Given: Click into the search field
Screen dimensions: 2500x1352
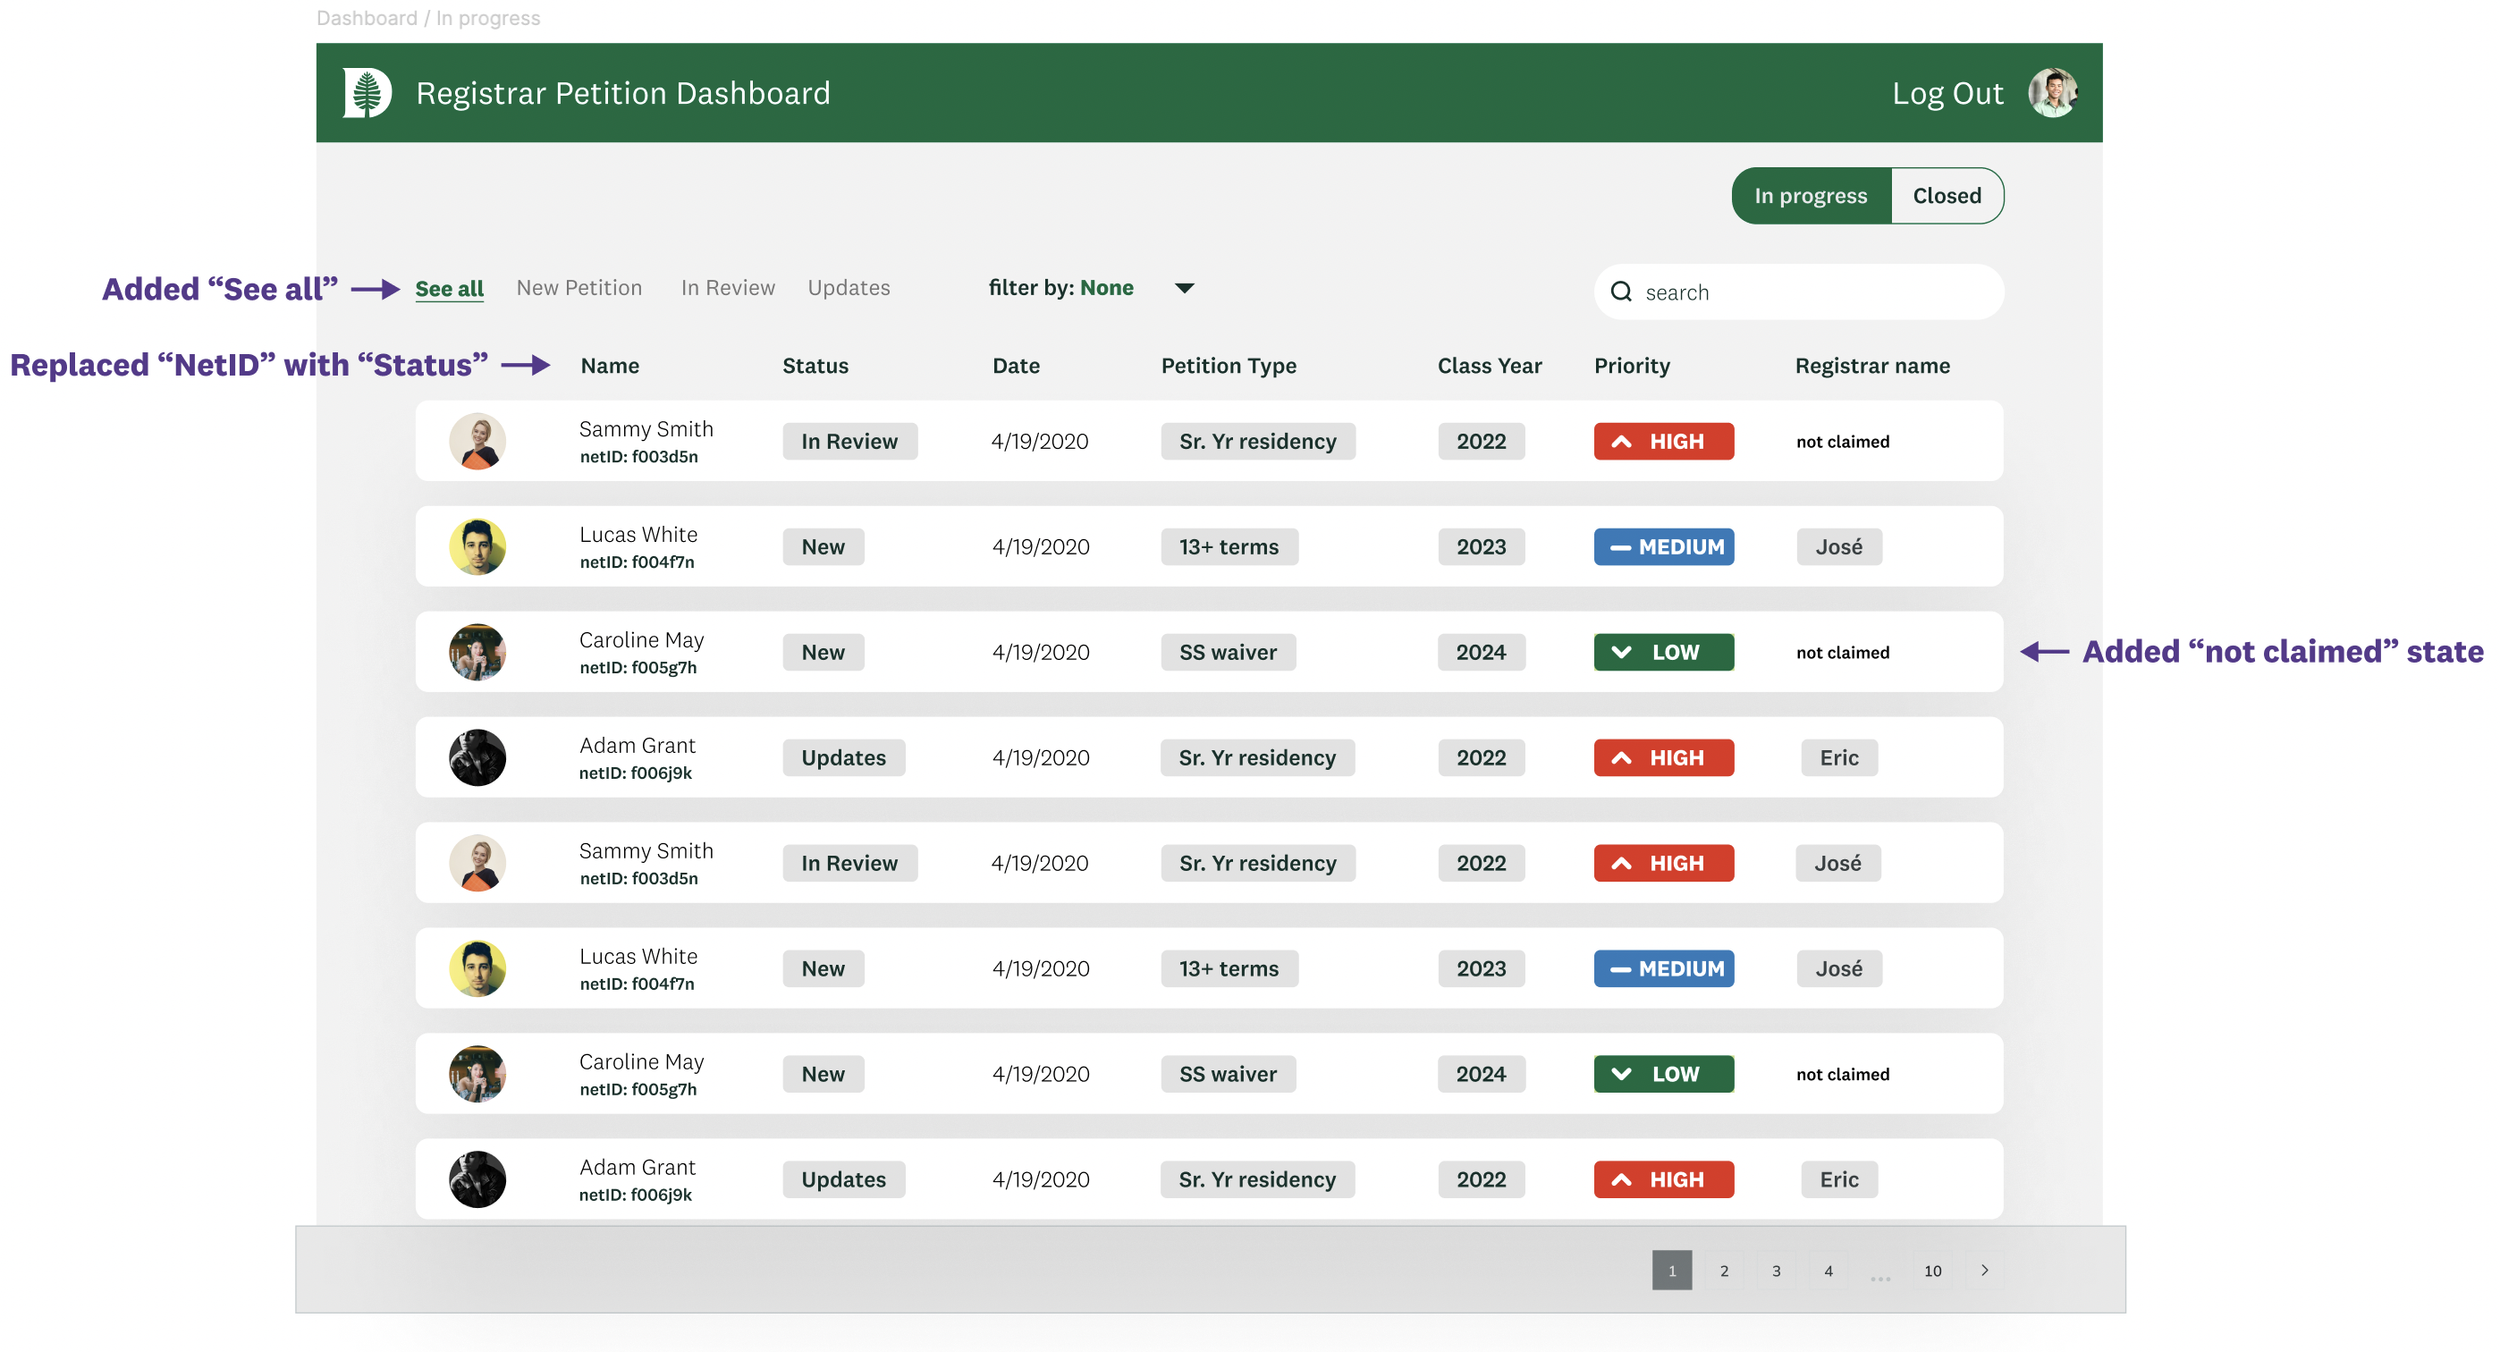Looking at the screenshot, I should click(x=1810, y=292).
